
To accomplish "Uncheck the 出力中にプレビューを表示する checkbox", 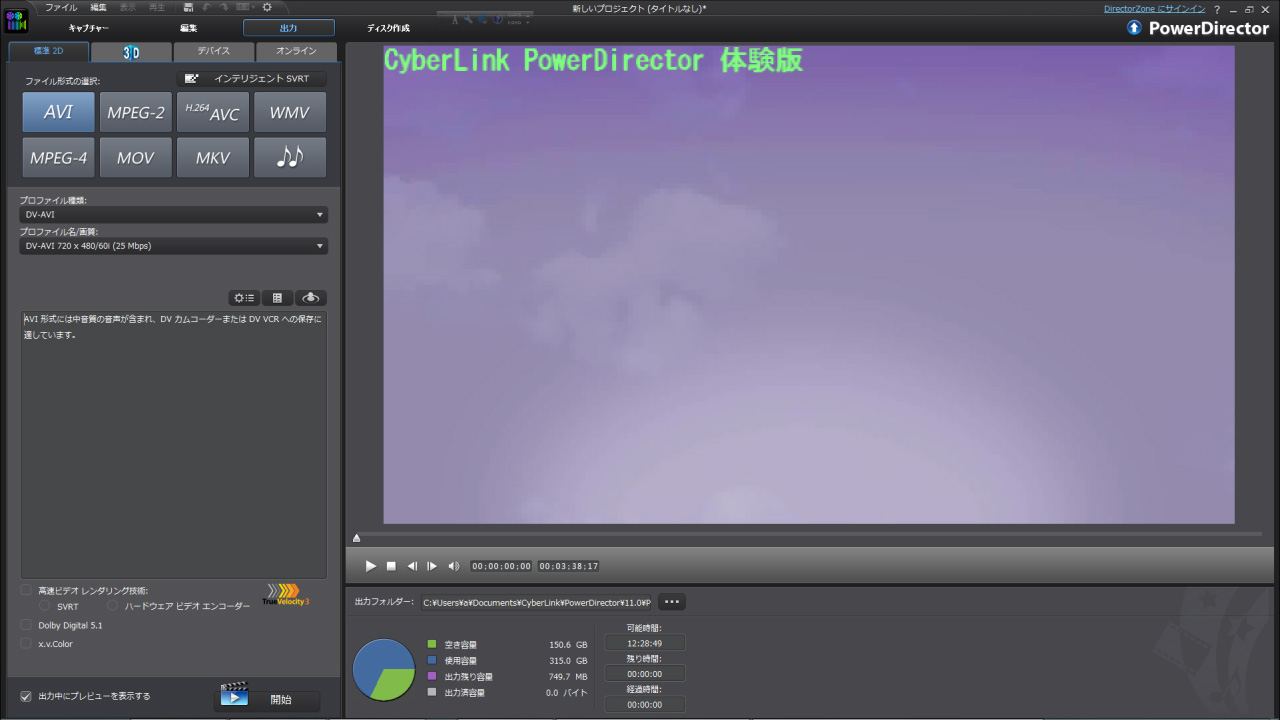I will [26, 696].
